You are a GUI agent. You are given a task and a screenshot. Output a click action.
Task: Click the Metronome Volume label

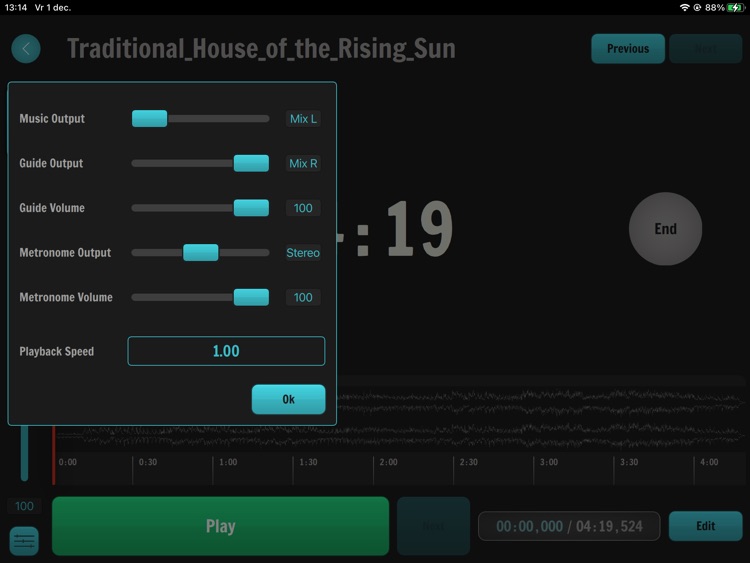[66, 297]
